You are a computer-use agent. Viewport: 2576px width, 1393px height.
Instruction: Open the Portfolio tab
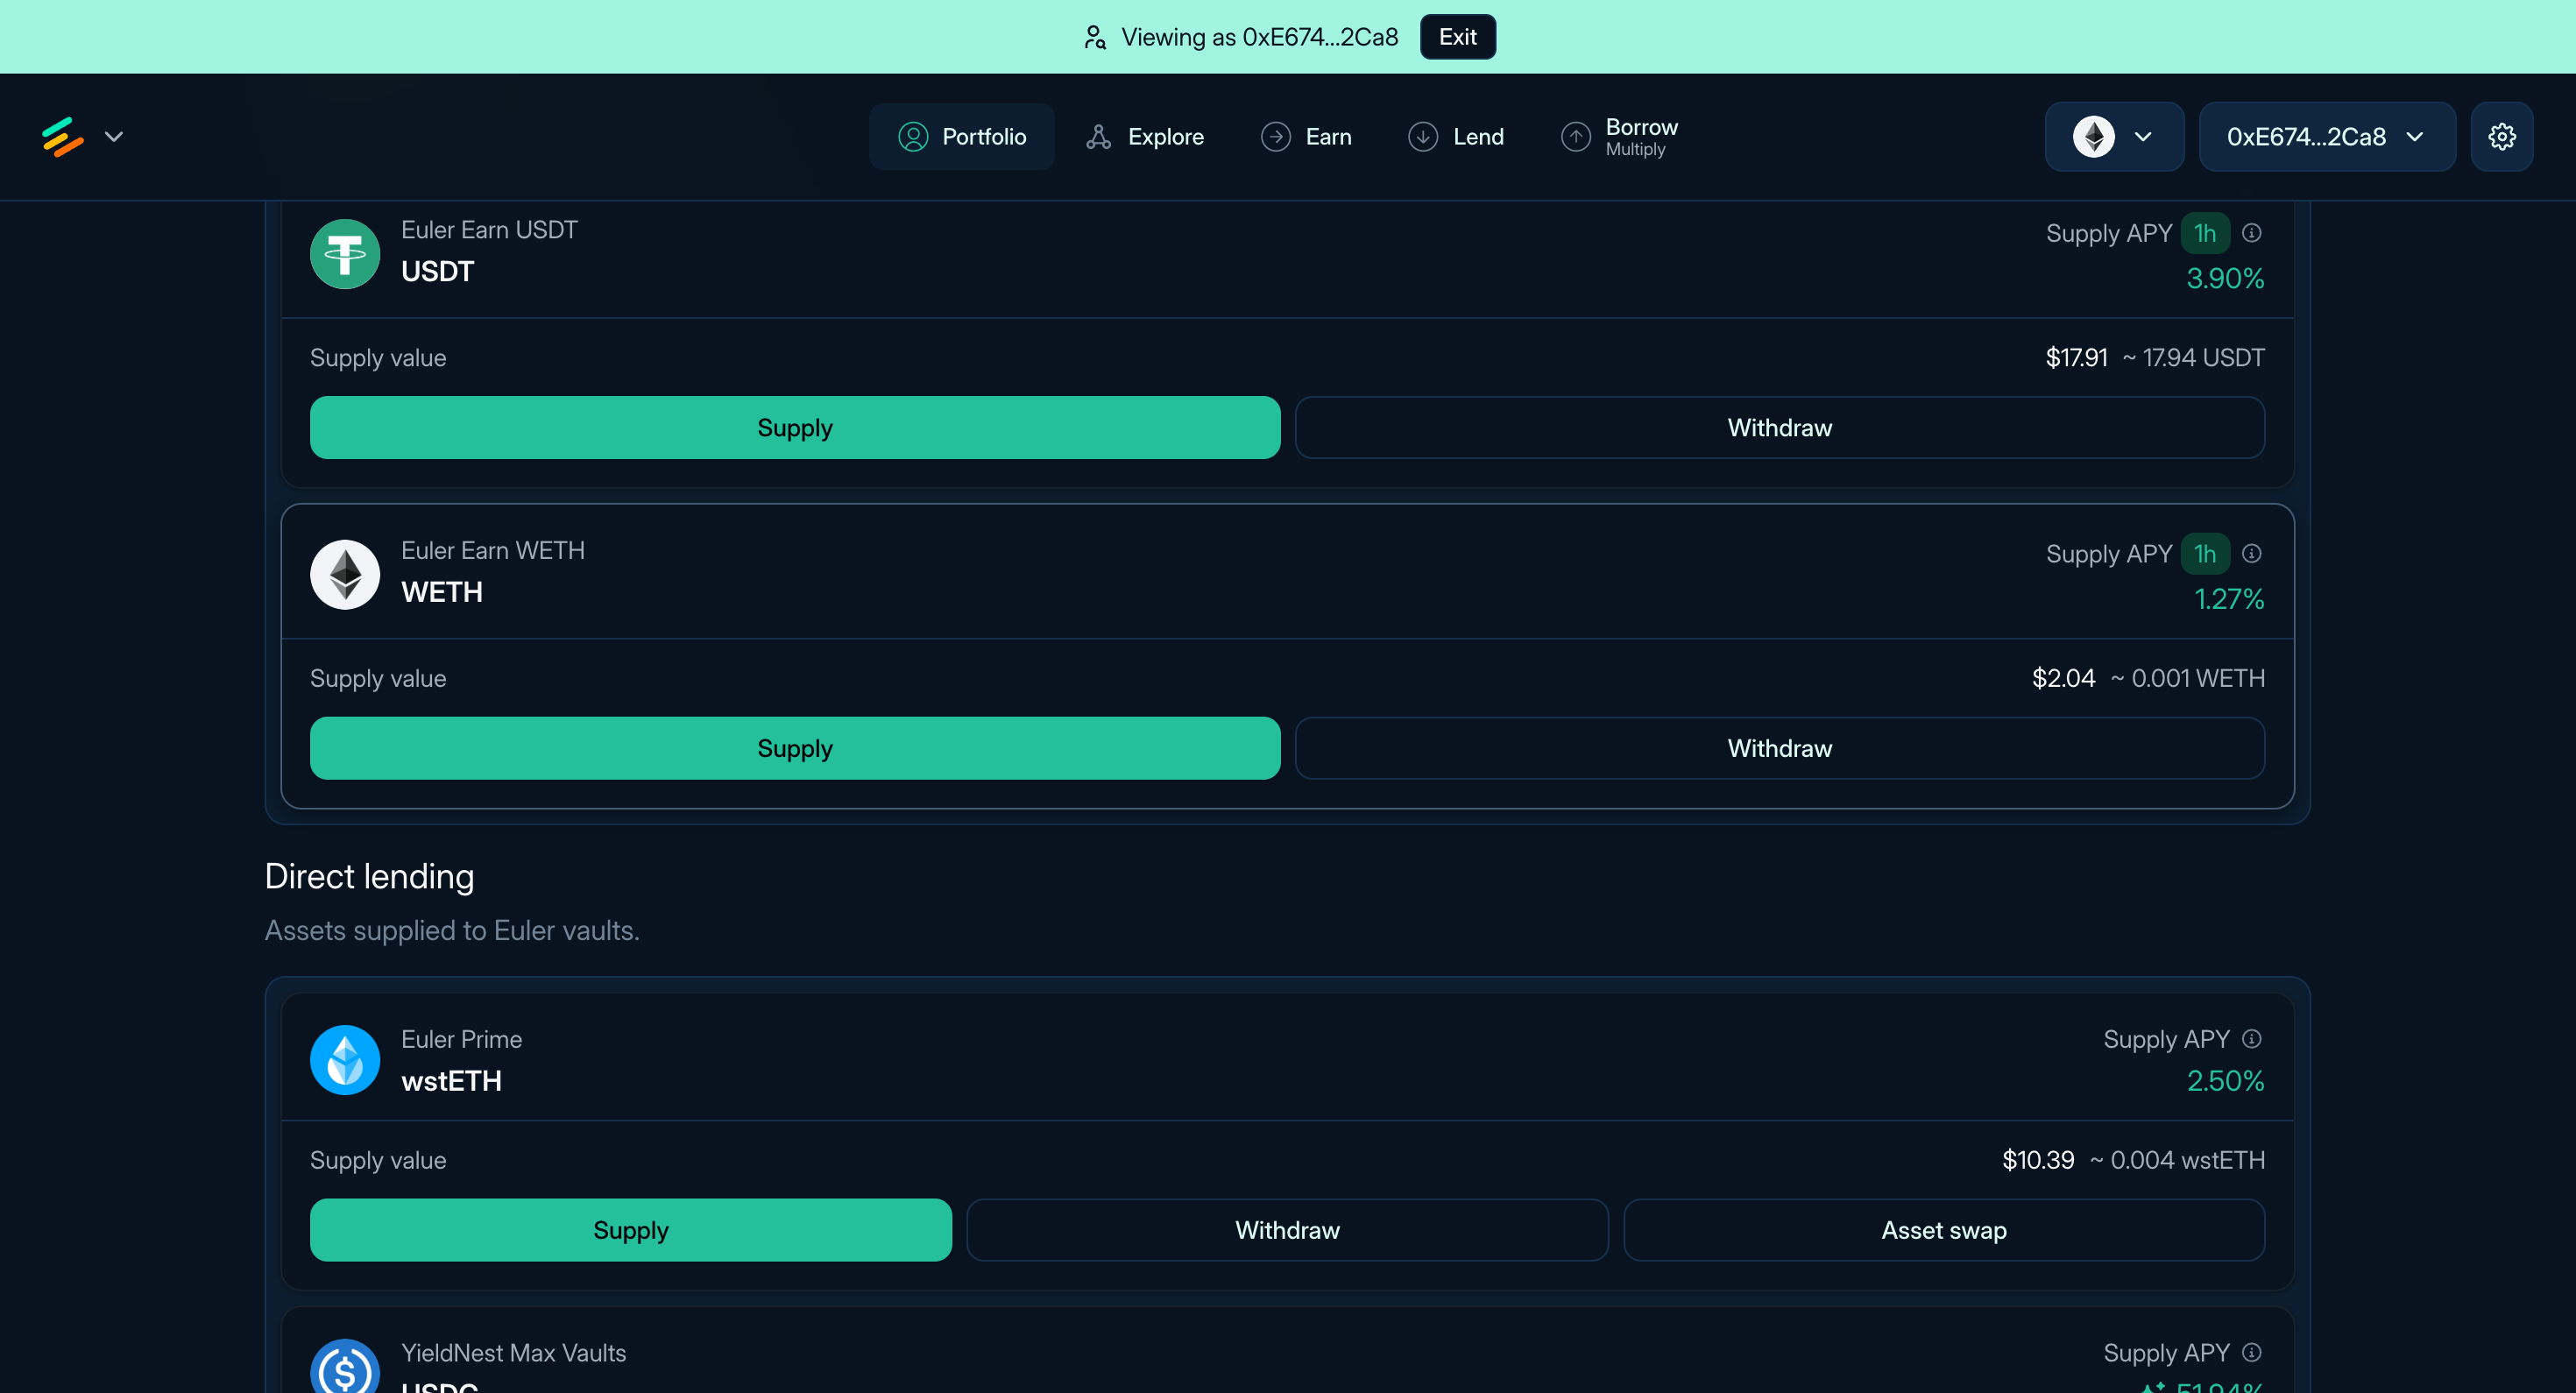961,137
